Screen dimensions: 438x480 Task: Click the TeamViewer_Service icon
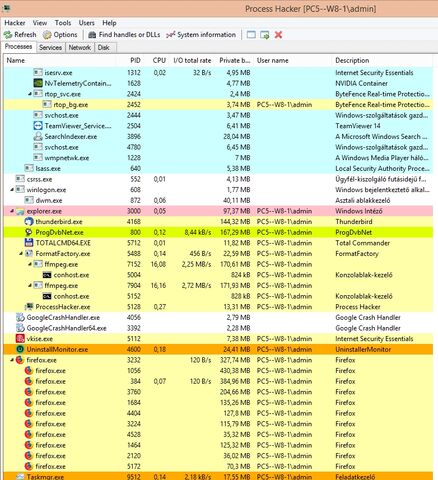point(38,126)
